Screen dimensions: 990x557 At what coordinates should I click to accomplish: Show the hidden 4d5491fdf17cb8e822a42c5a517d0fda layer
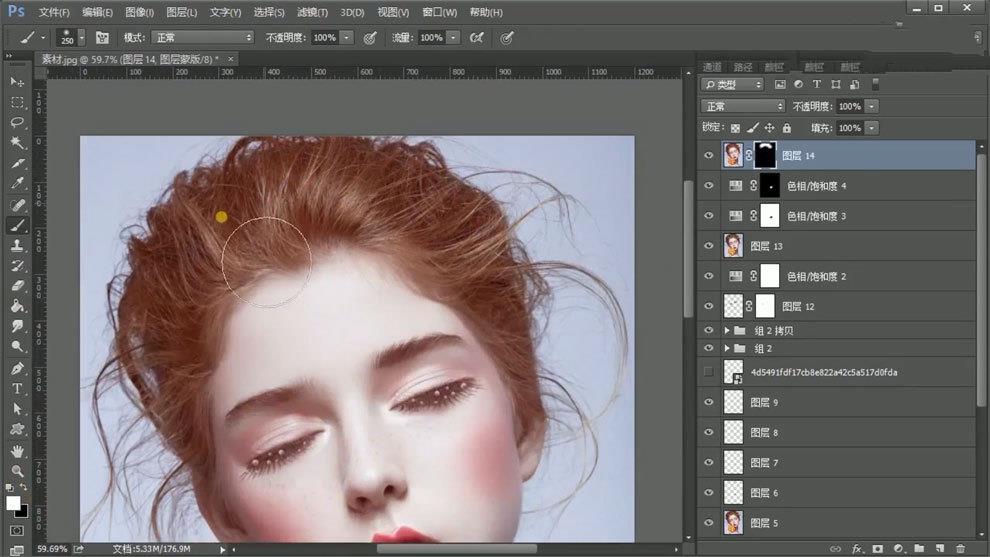point(709,372)
